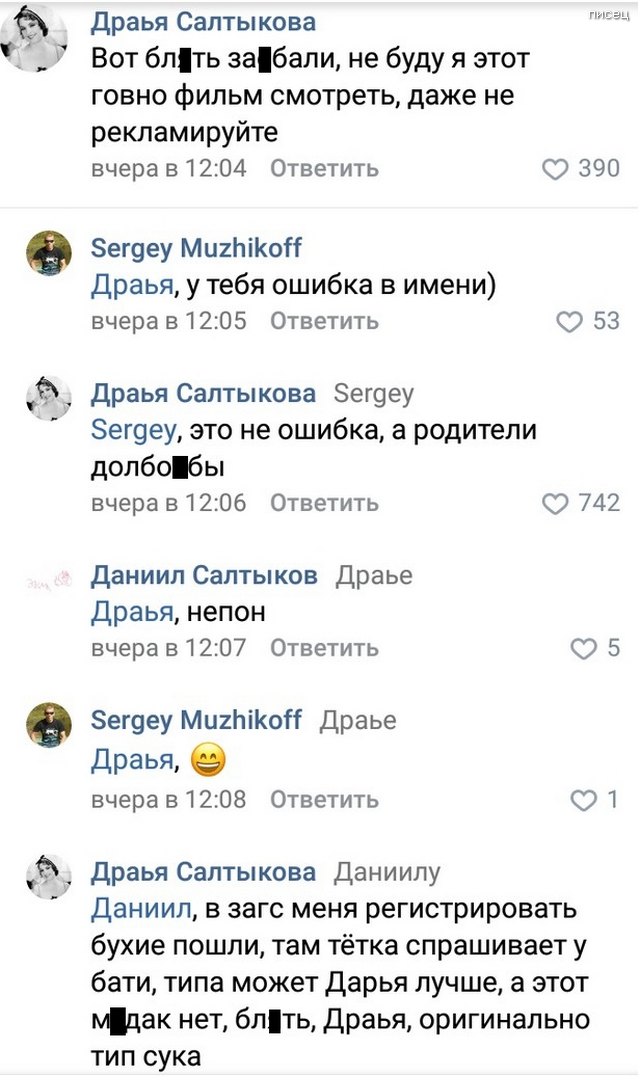Reply to the 12:07 comment

(x=324, y=649)
